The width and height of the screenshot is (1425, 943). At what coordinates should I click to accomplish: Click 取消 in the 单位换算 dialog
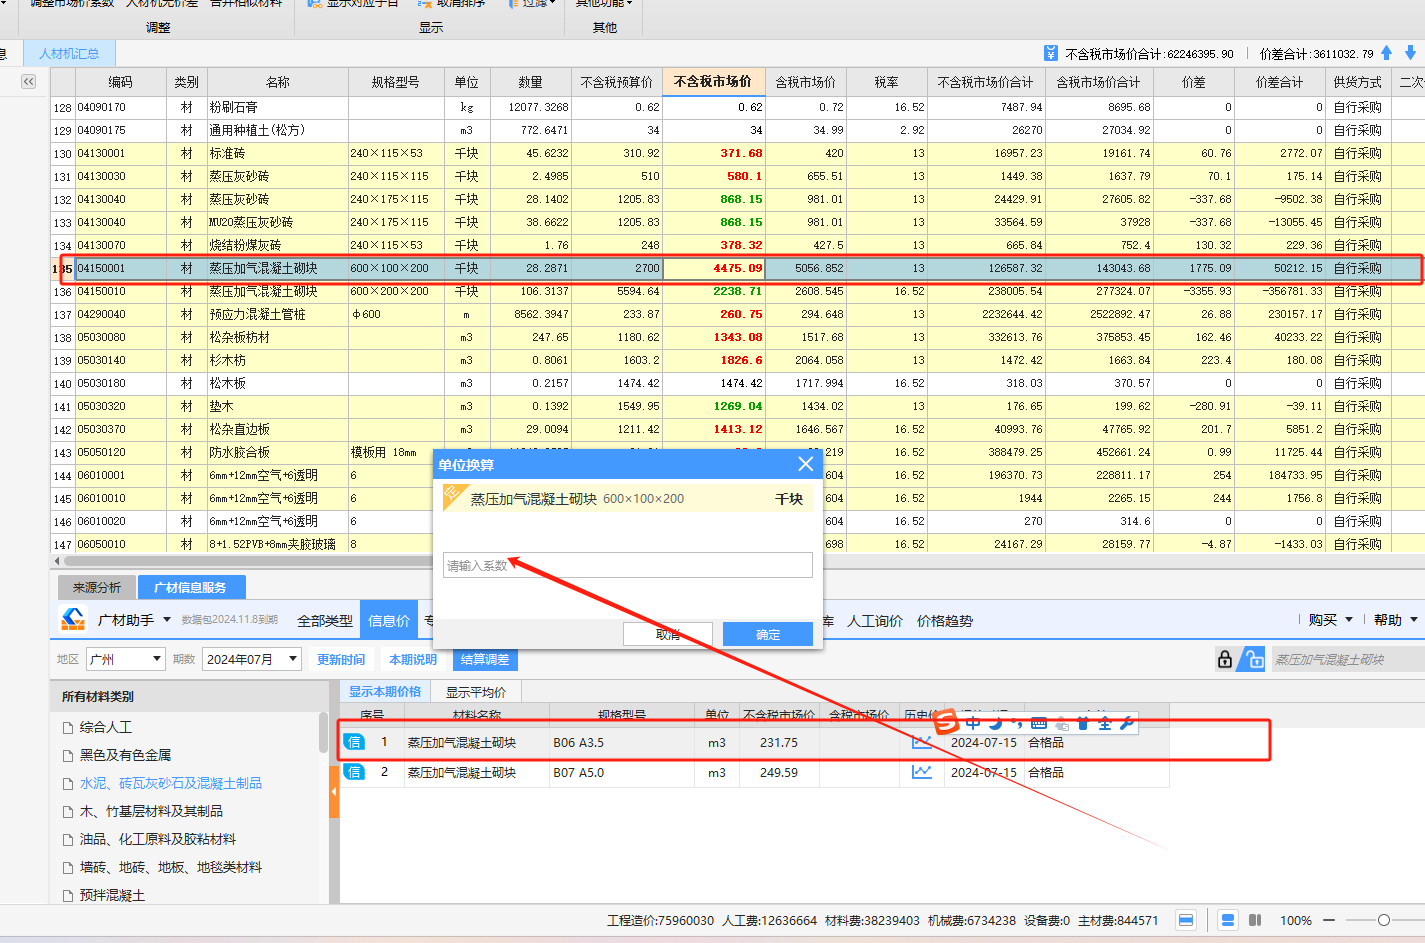[x=668, y=634]
